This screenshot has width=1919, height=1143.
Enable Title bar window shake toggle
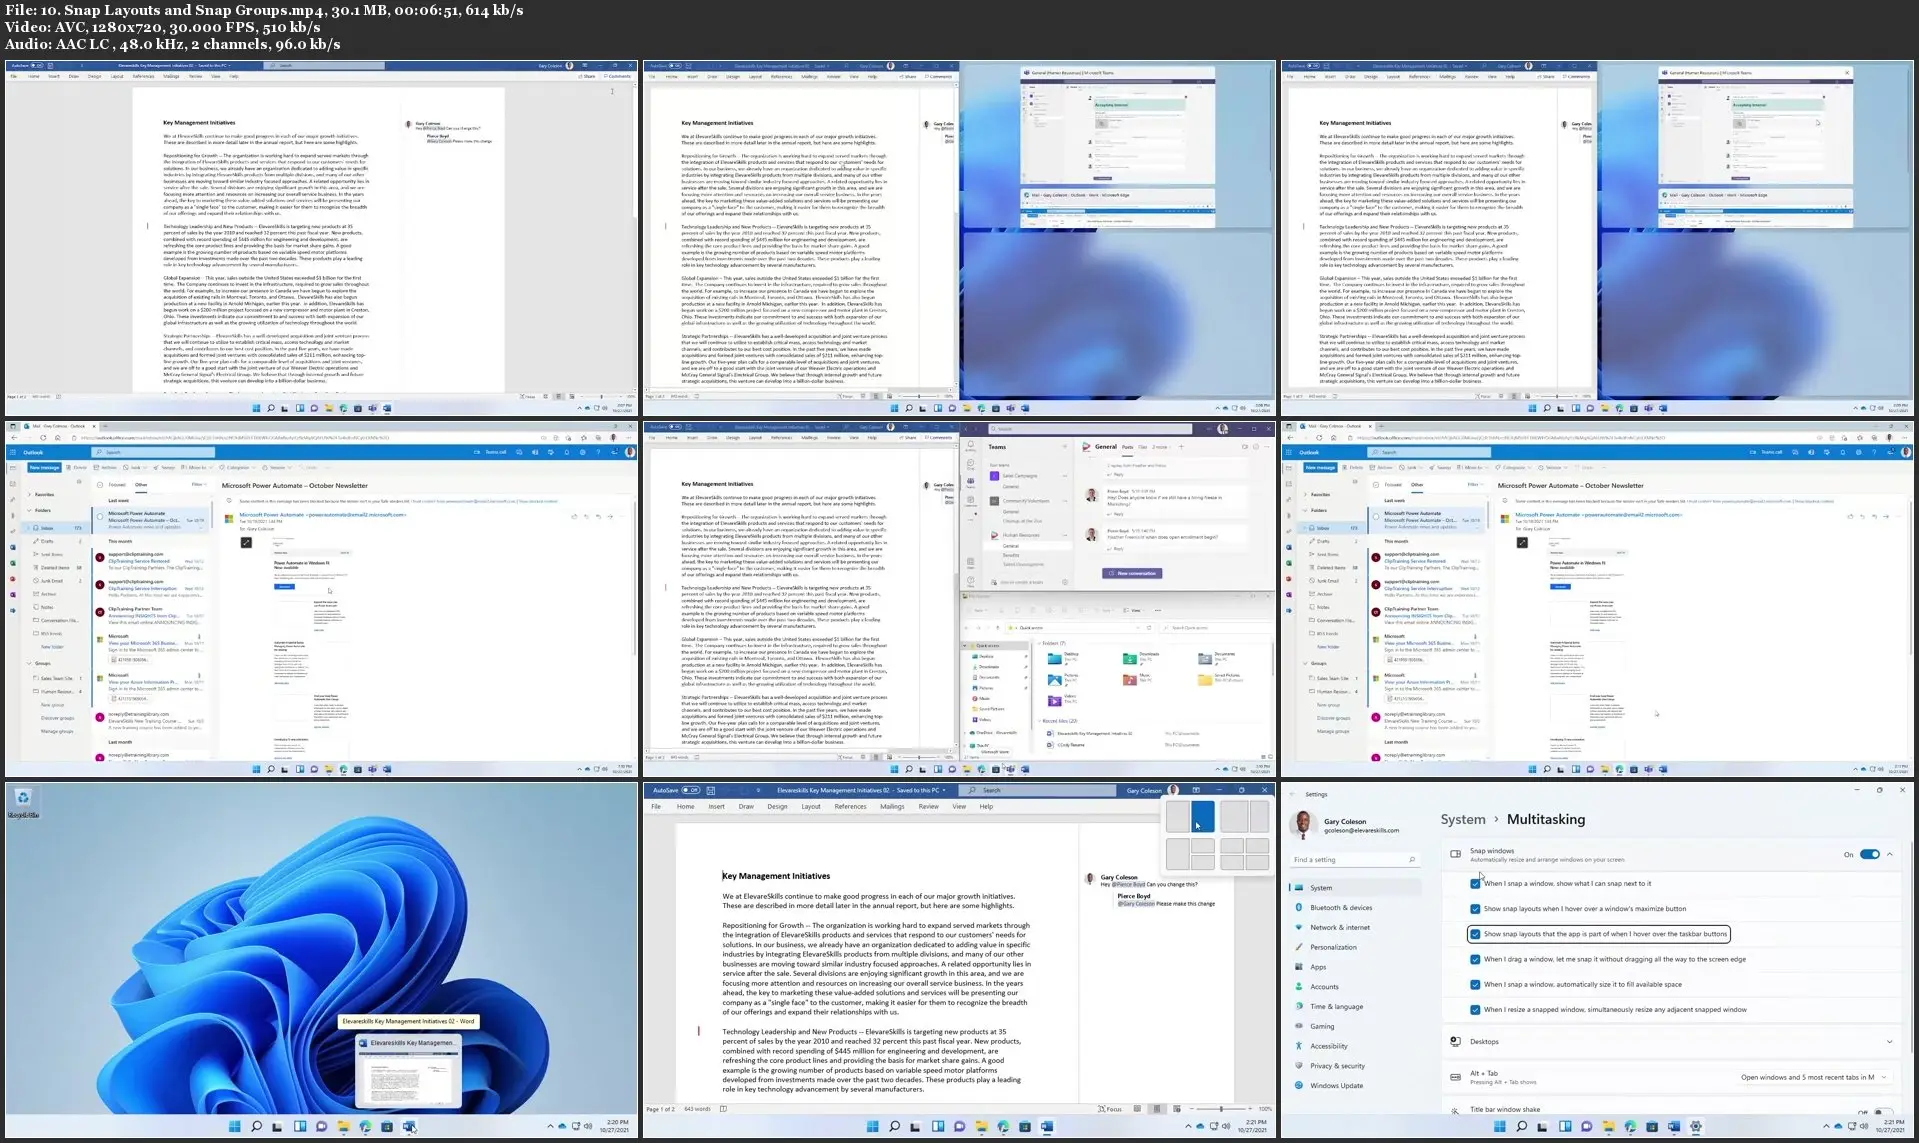[x=1882, y=1111]
